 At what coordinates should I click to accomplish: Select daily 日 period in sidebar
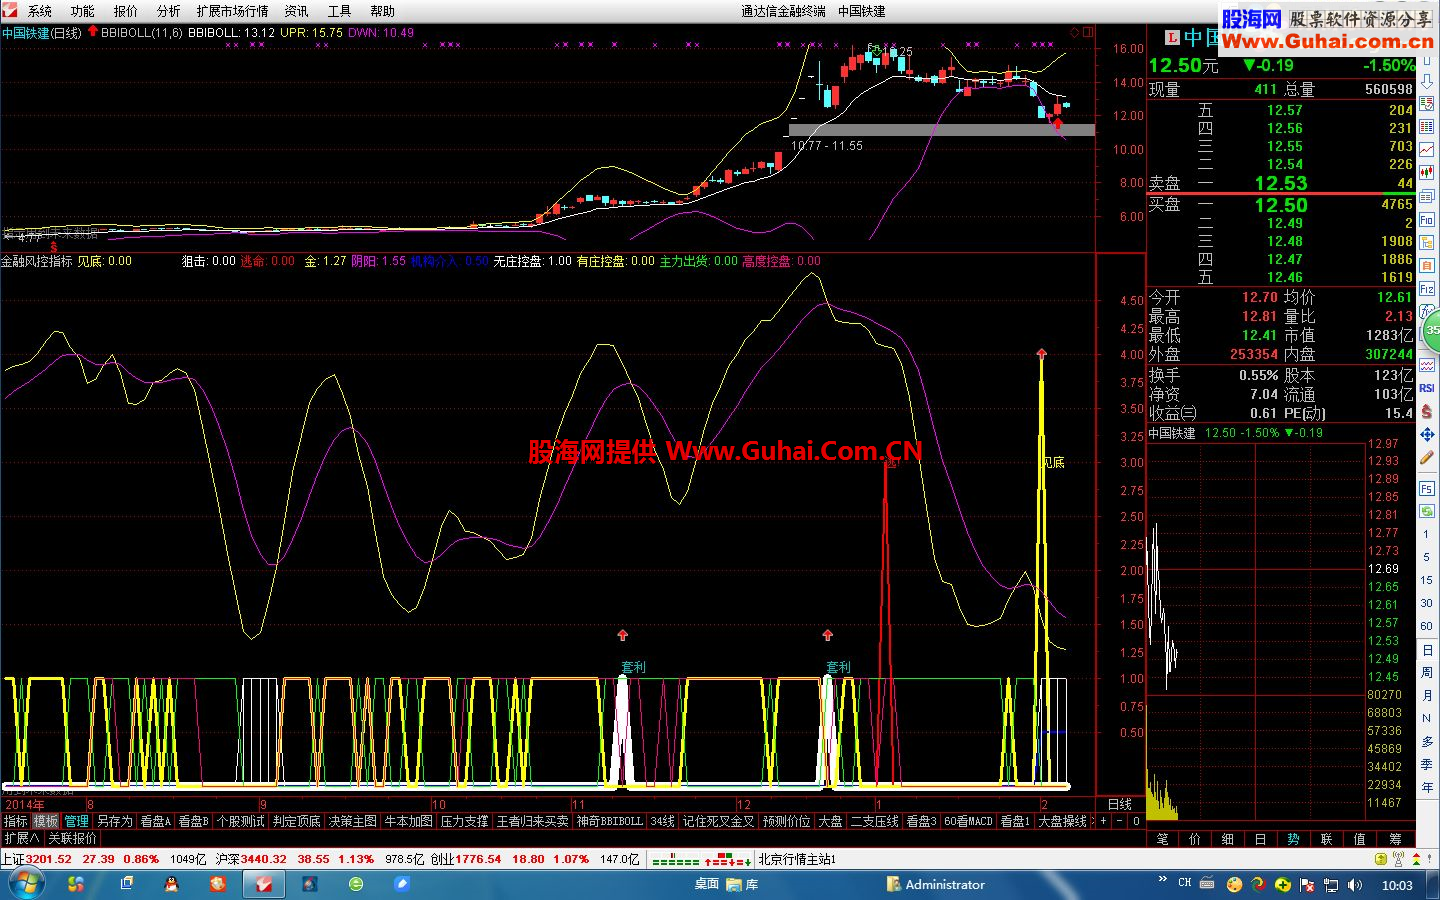point(1427,650)
